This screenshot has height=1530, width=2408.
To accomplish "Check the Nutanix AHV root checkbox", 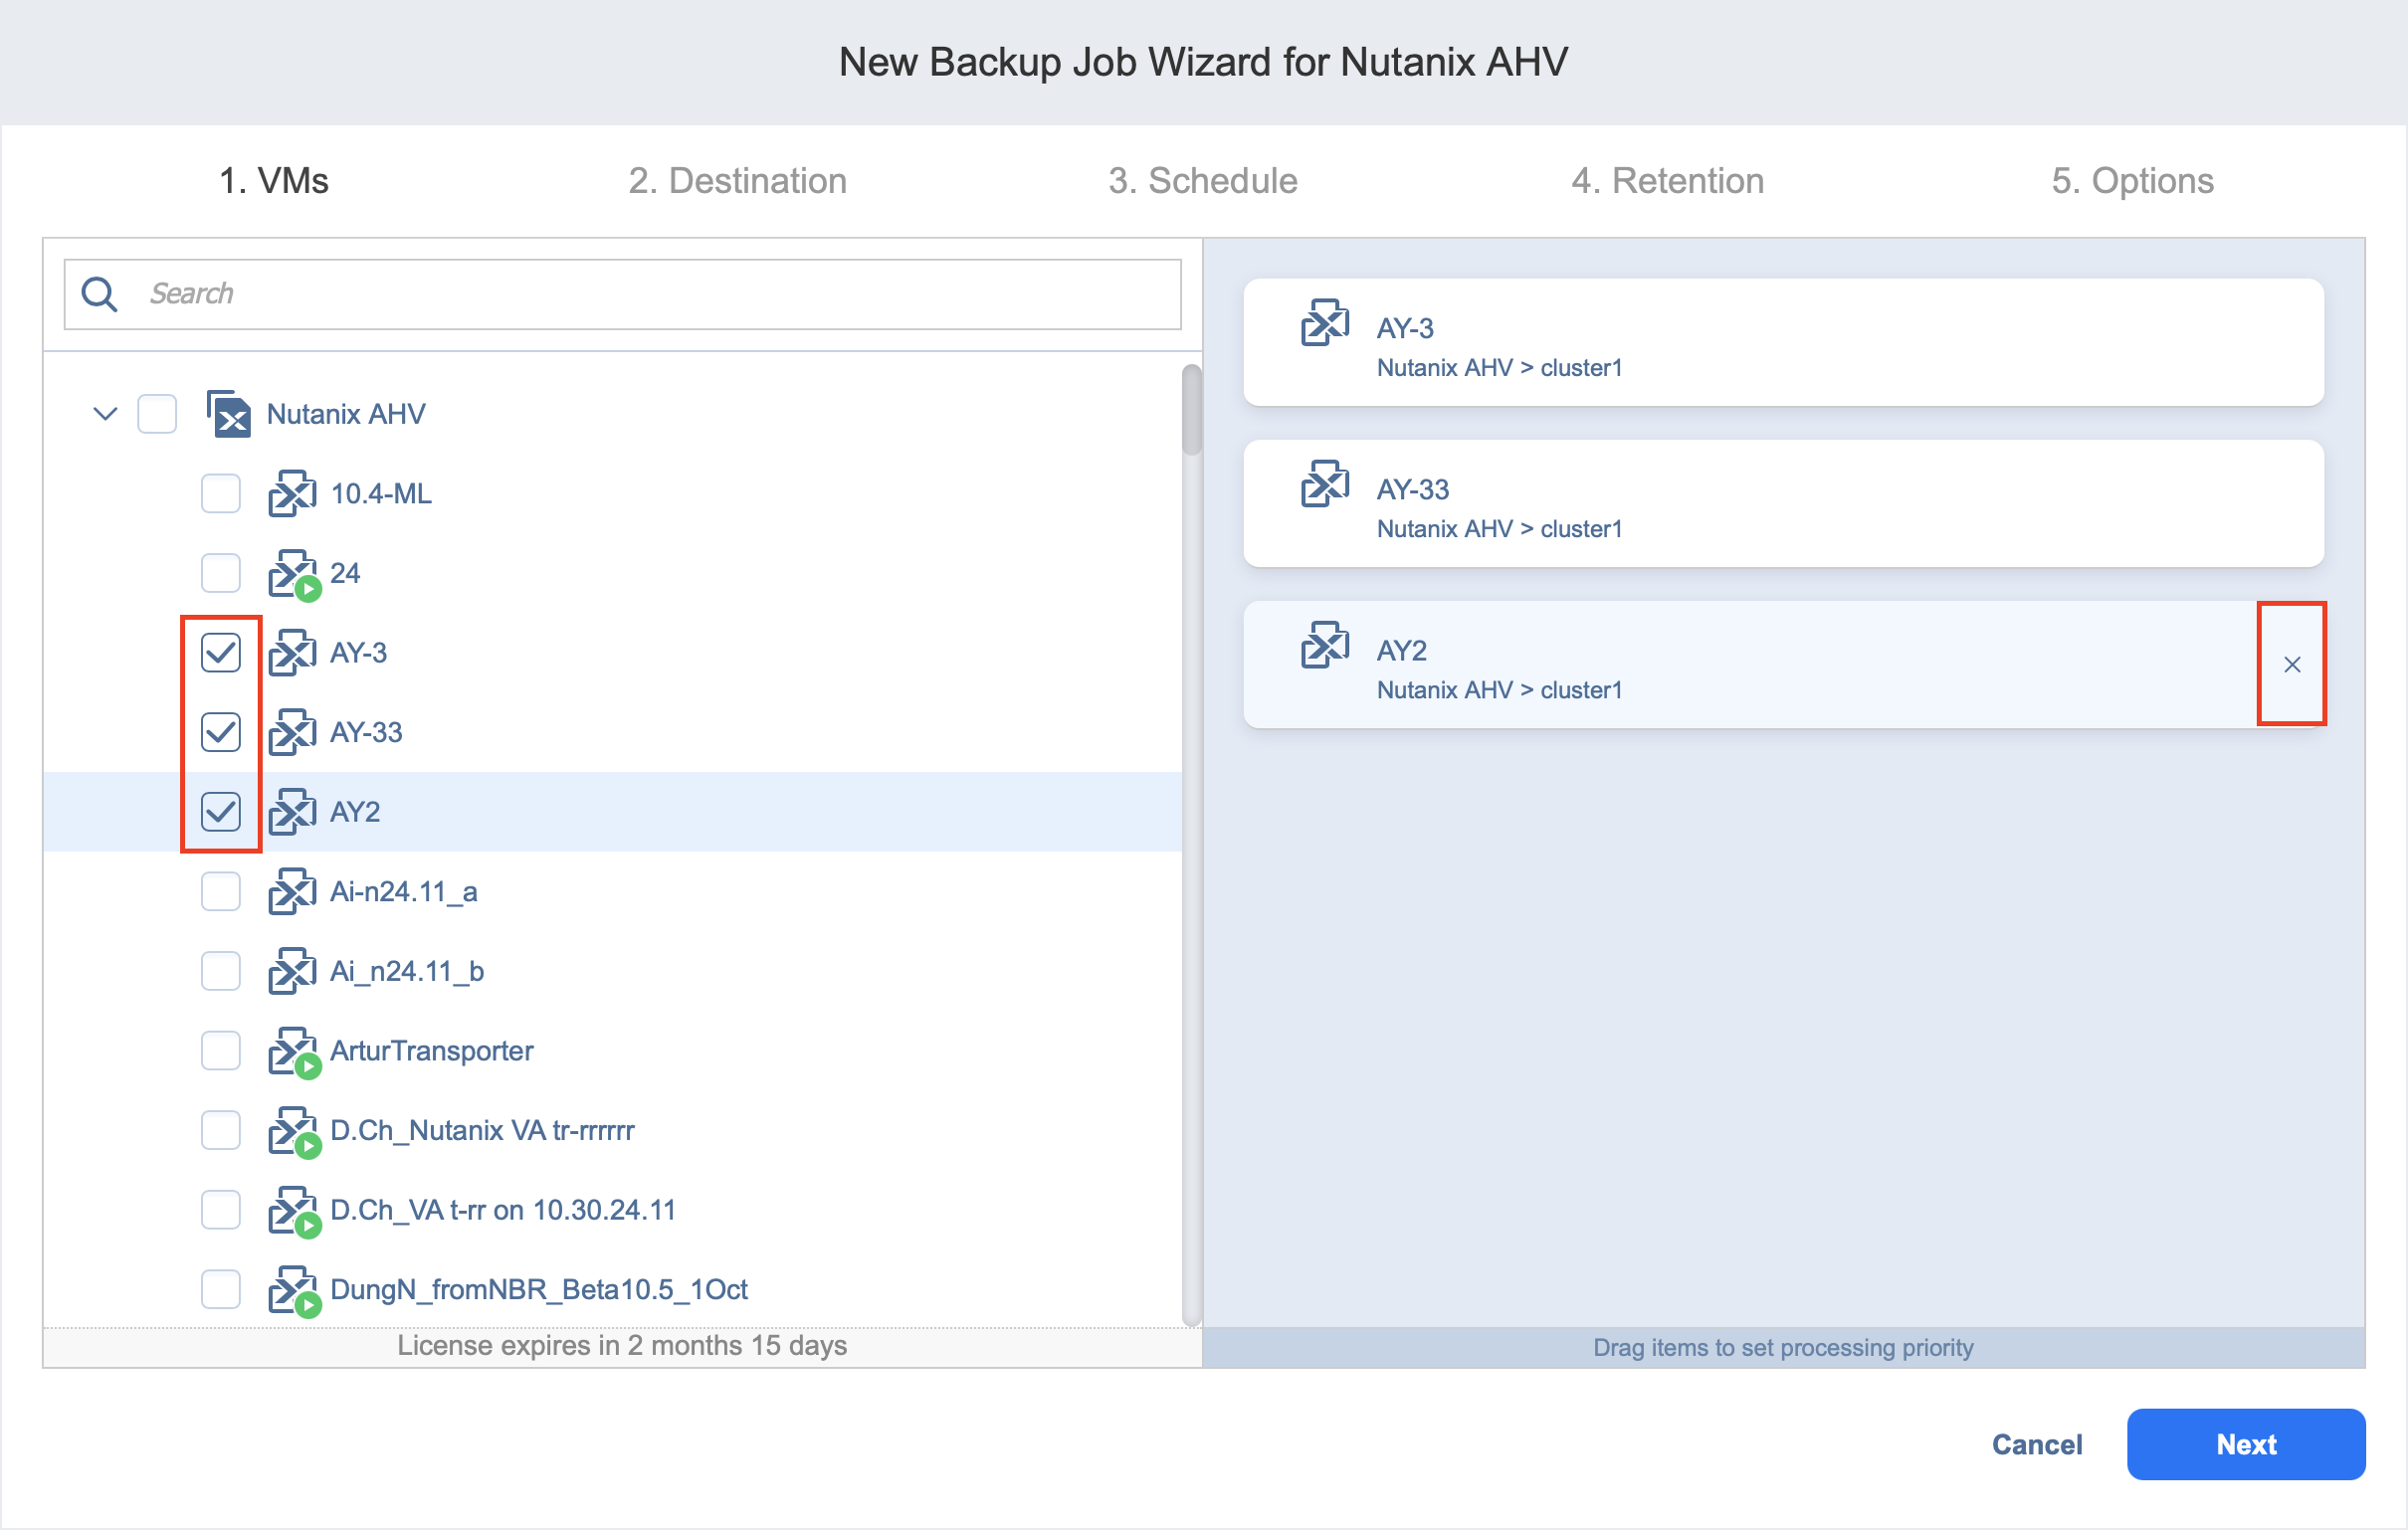I will [x=157, y=414].
